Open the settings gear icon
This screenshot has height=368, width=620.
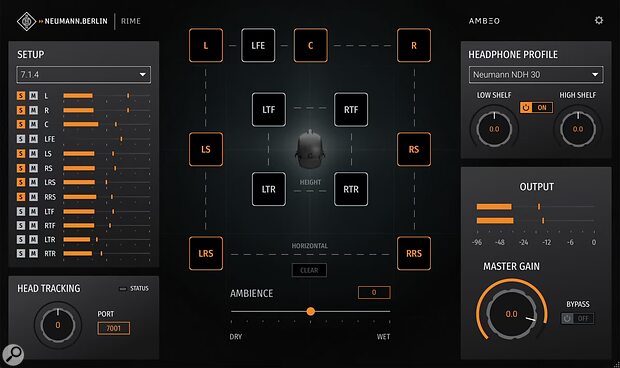(599, 20)
